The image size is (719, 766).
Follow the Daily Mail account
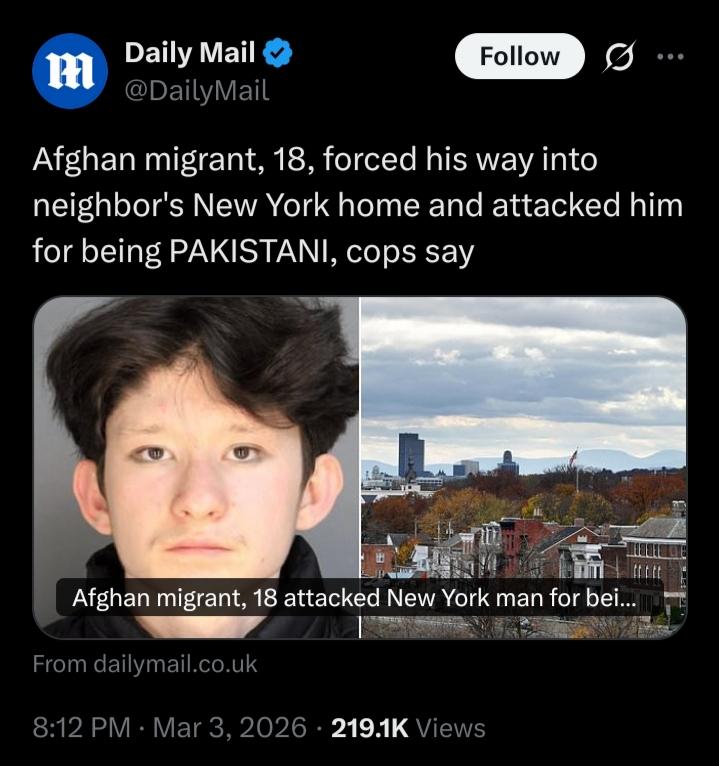[520, 56]
